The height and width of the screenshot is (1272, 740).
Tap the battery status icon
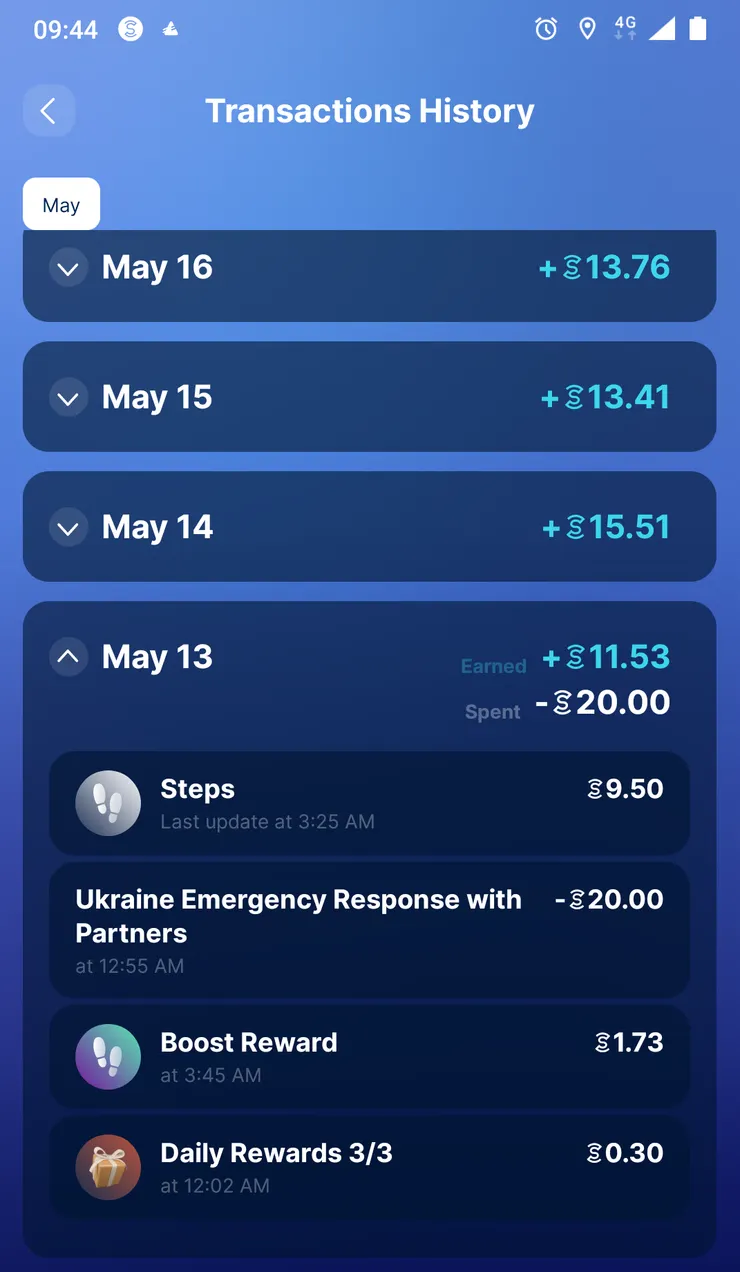click(x=698, y=29)
